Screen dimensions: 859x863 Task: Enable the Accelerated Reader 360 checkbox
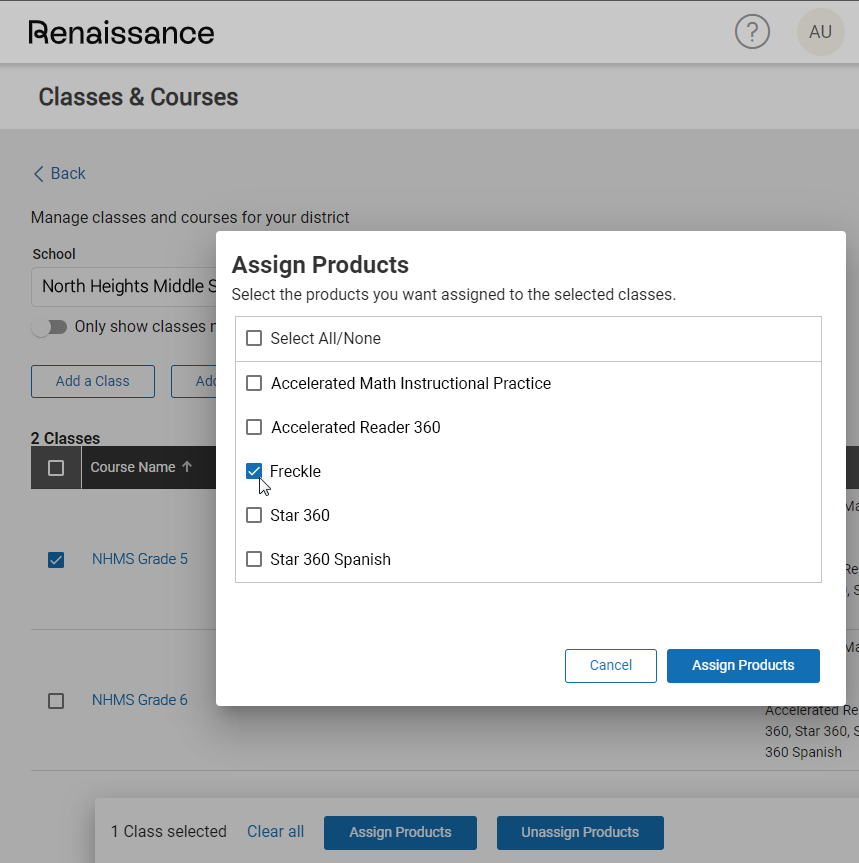click(x=254, y=427)
